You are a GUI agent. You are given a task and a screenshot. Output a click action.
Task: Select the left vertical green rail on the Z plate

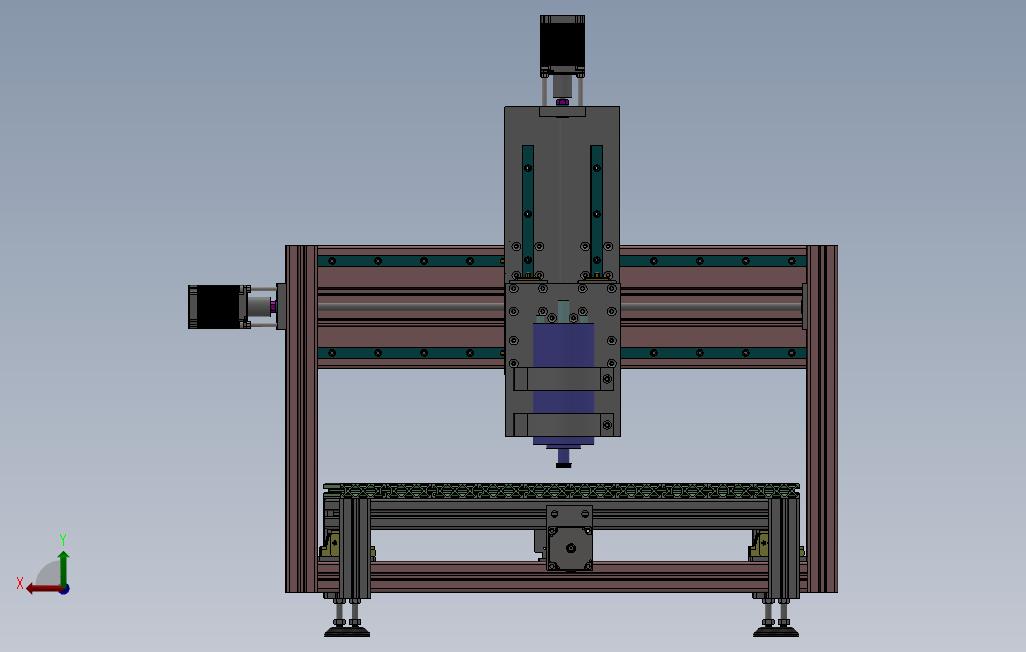pyautogui.click(x=528, y=211)
